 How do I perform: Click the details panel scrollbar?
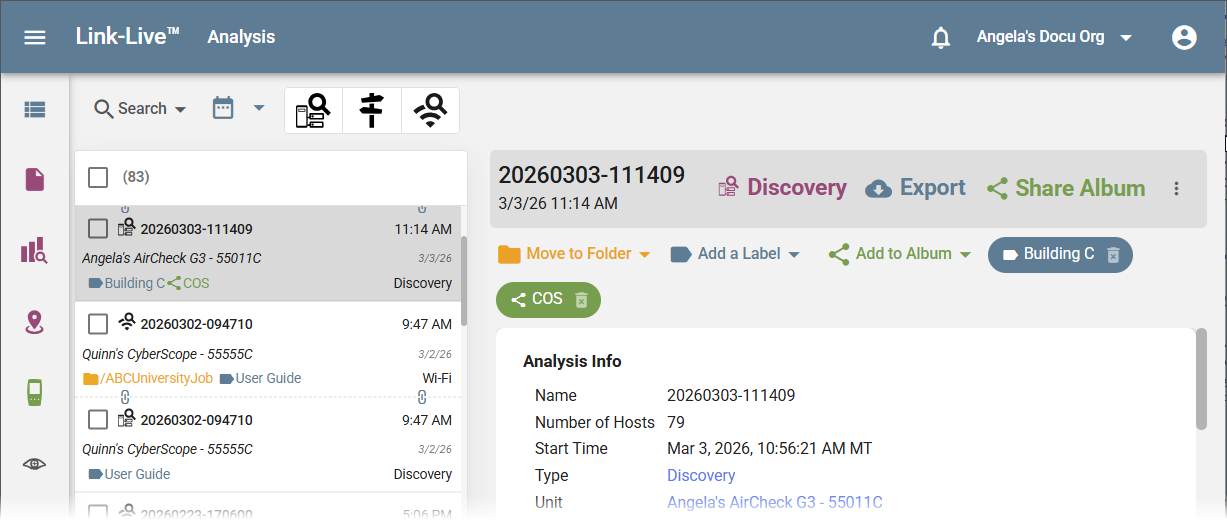[x=1201, y=379]
